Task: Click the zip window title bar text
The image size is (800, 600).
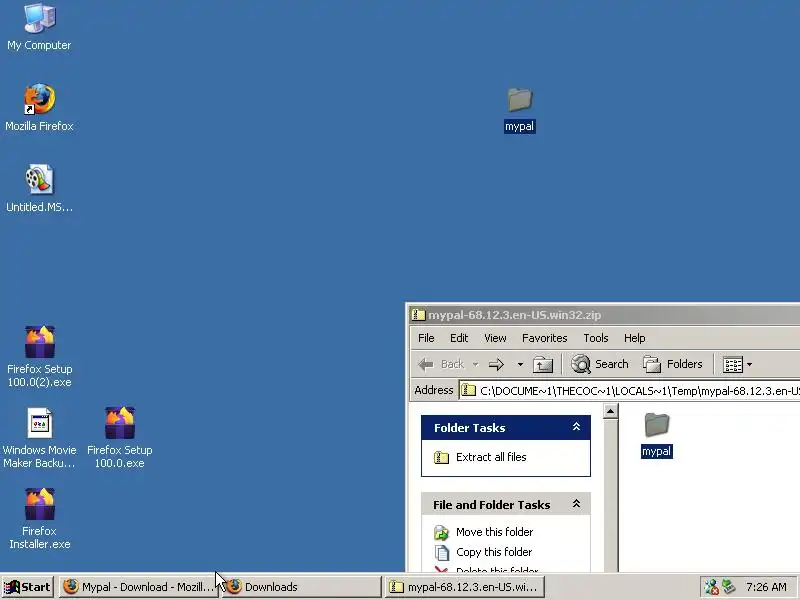Action: tap(514, 315)
